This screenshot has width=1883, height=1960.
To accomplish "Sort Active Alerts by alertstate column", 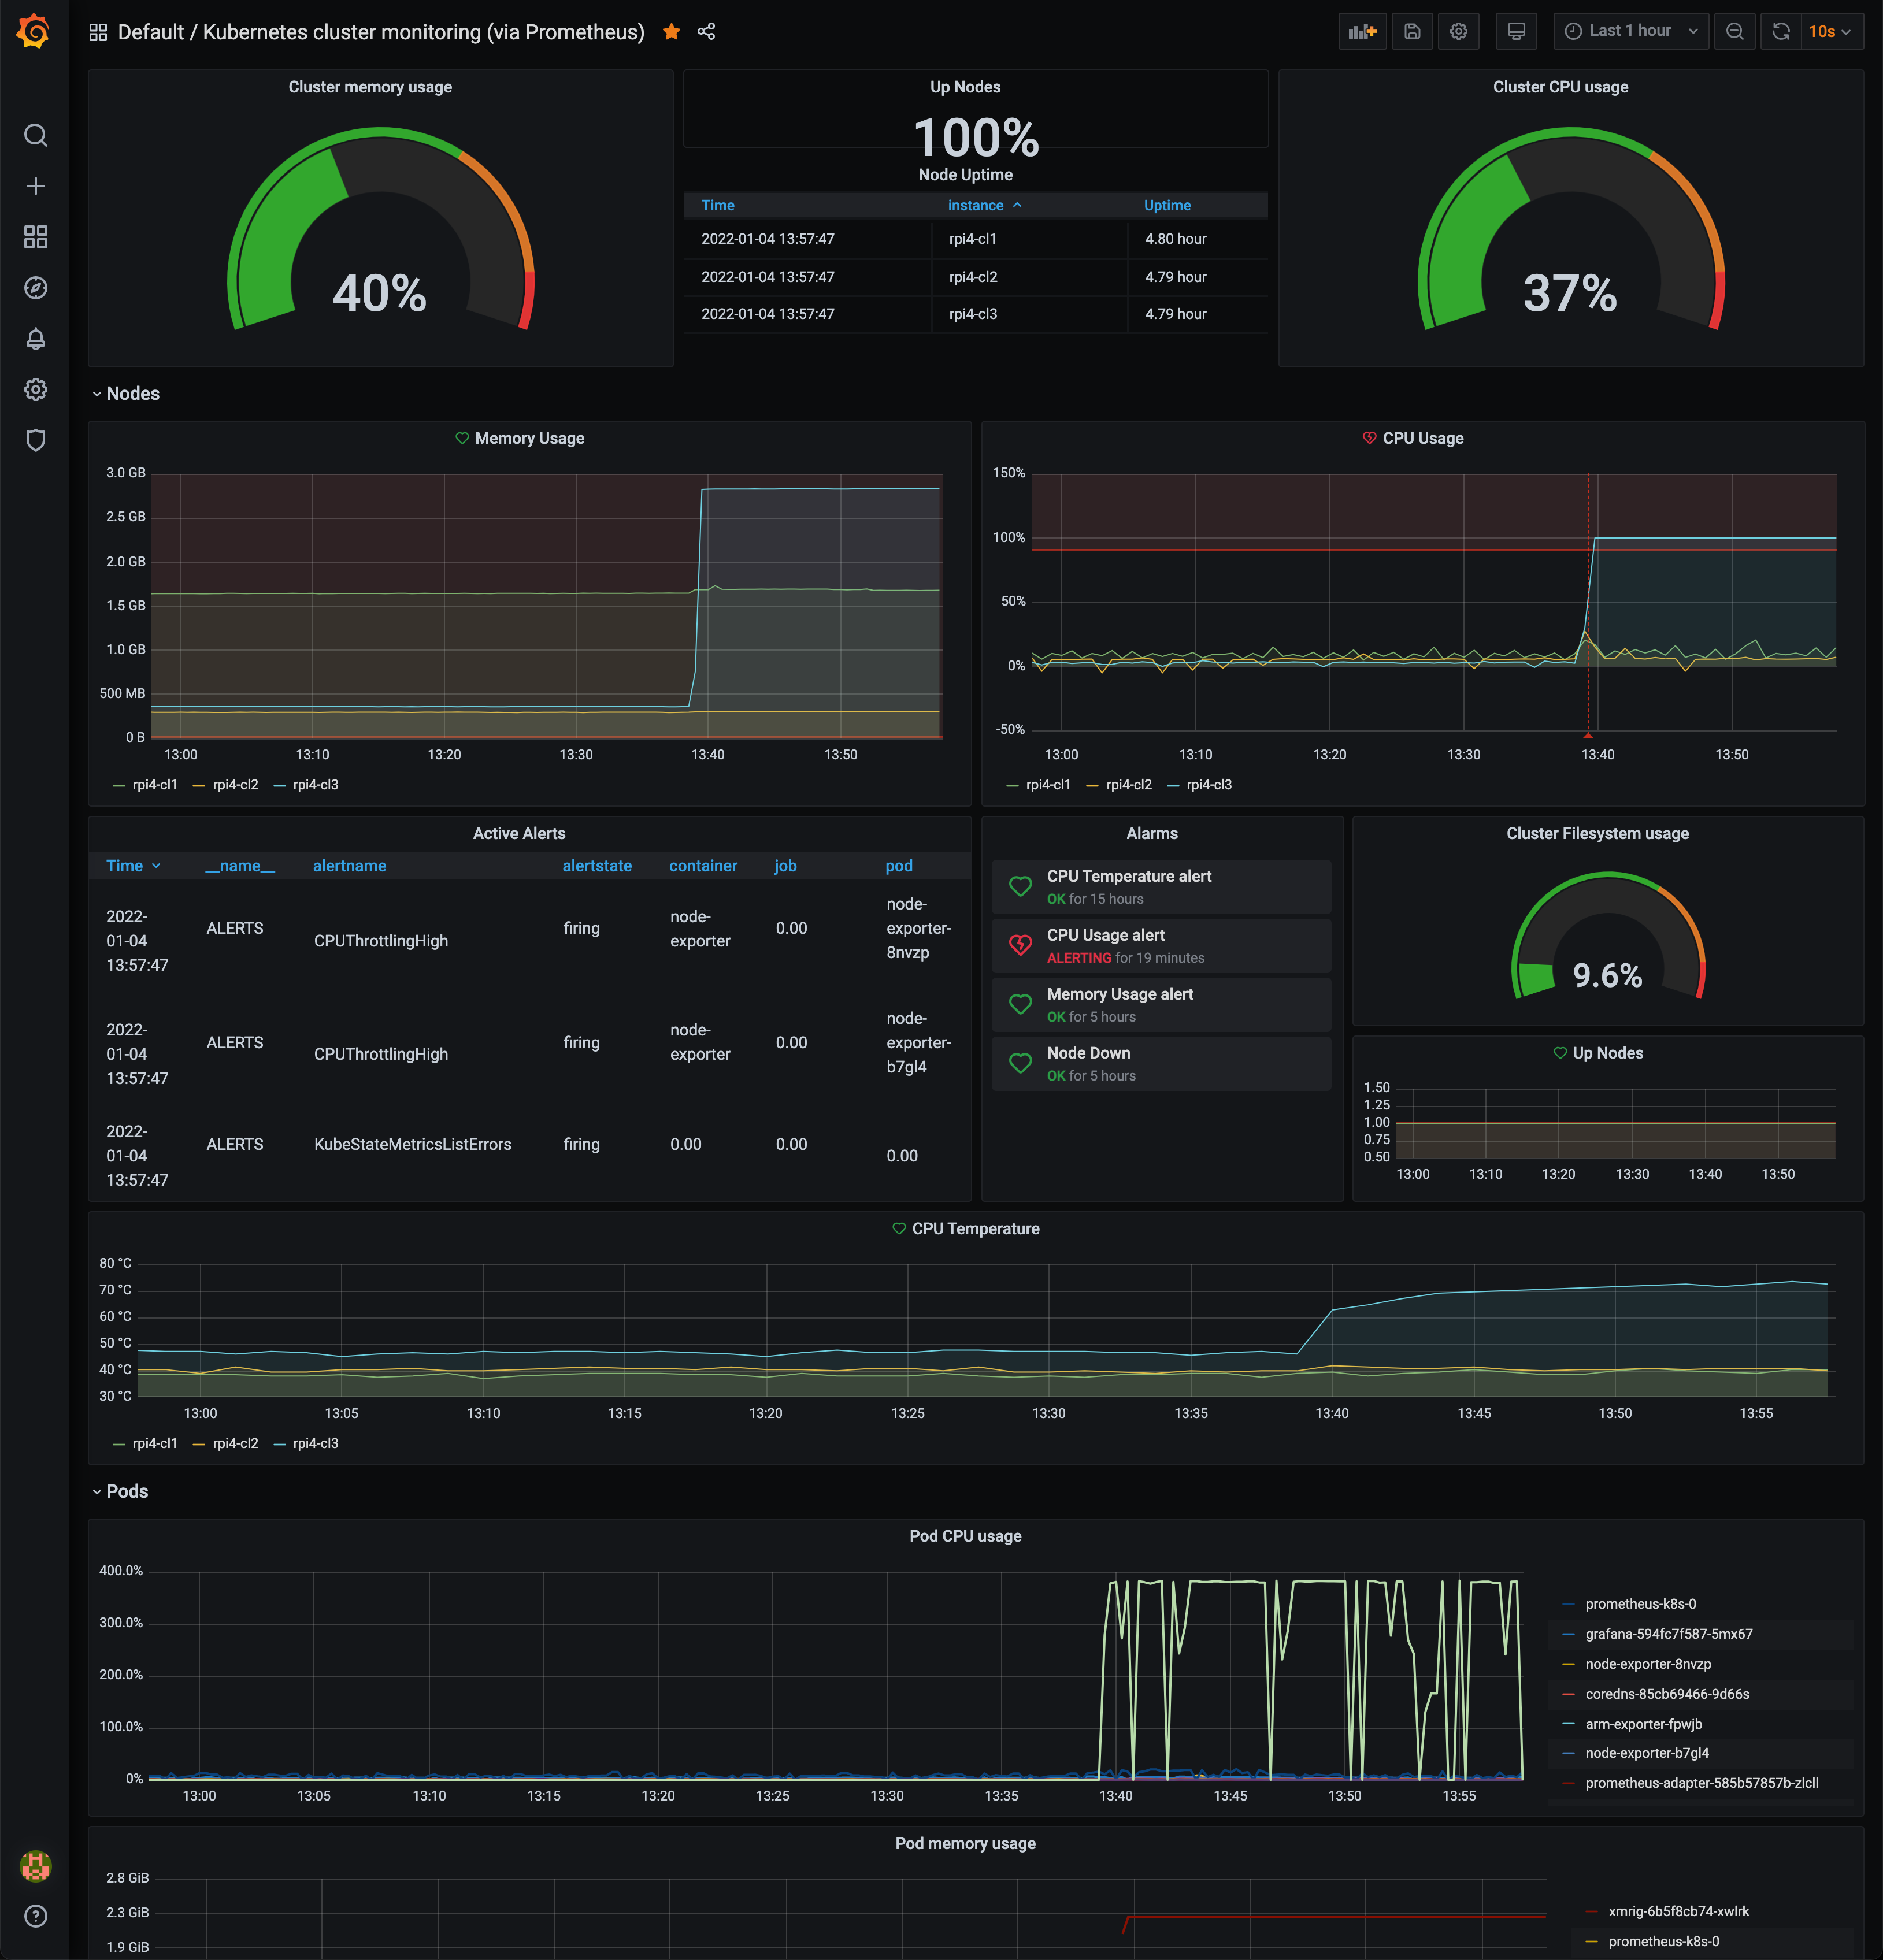I will [x=597, y=866].
